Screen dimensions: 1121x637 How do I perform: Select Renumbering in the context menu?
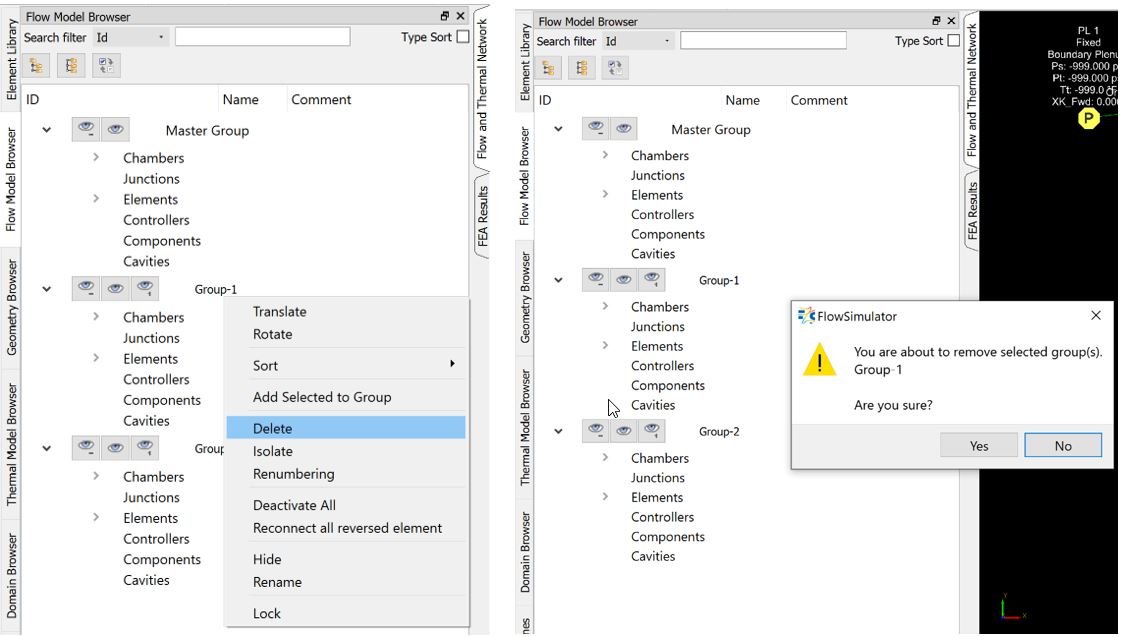coord(293,474)
